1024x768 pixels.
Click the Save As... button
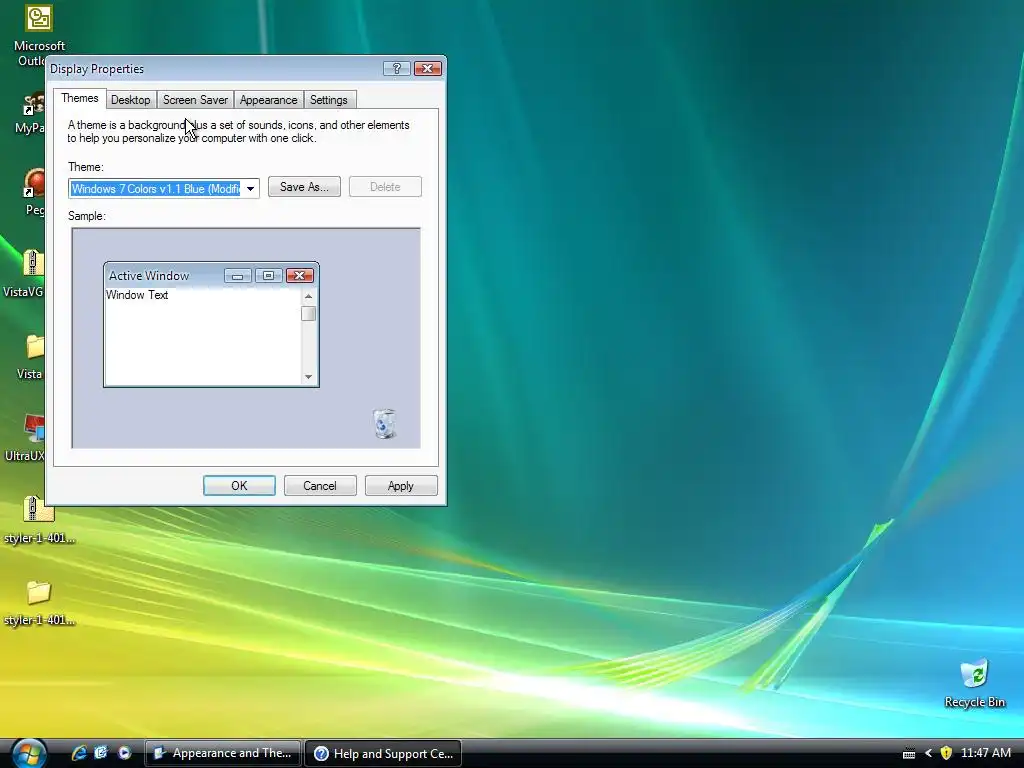pyautogui.click(x=304, y=187)
